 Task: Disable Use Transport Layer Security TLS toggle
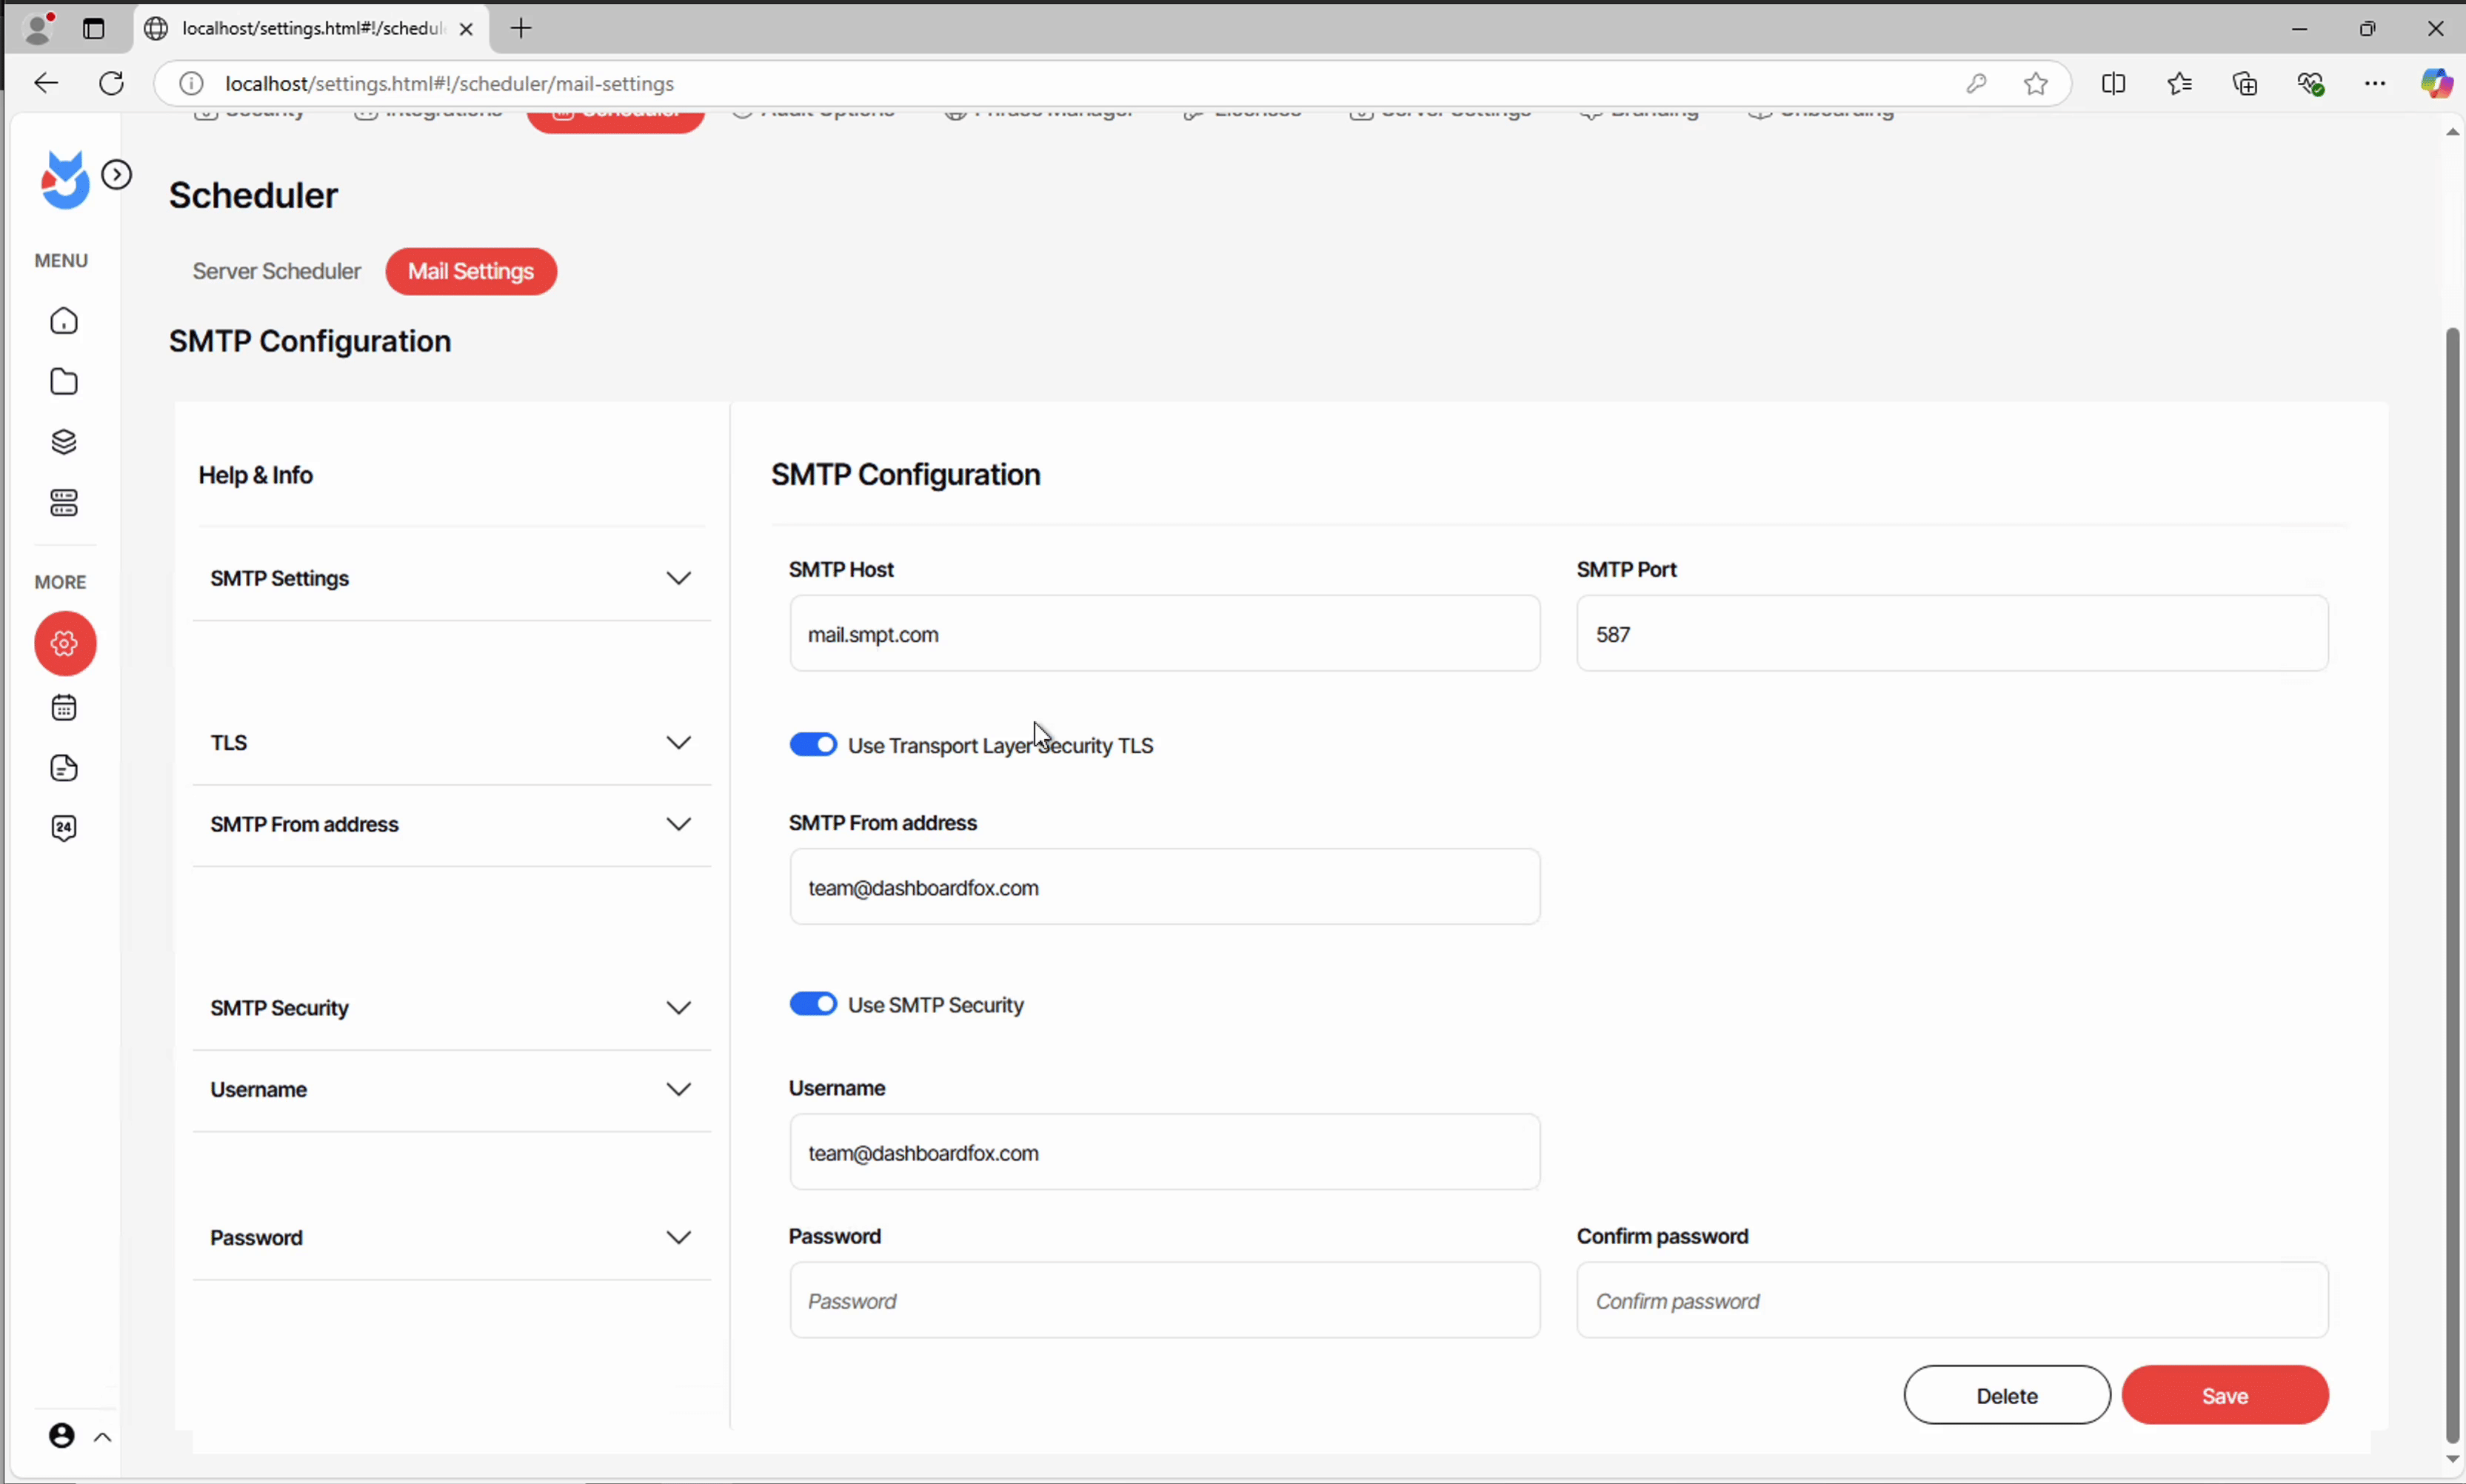pos(813,745)
